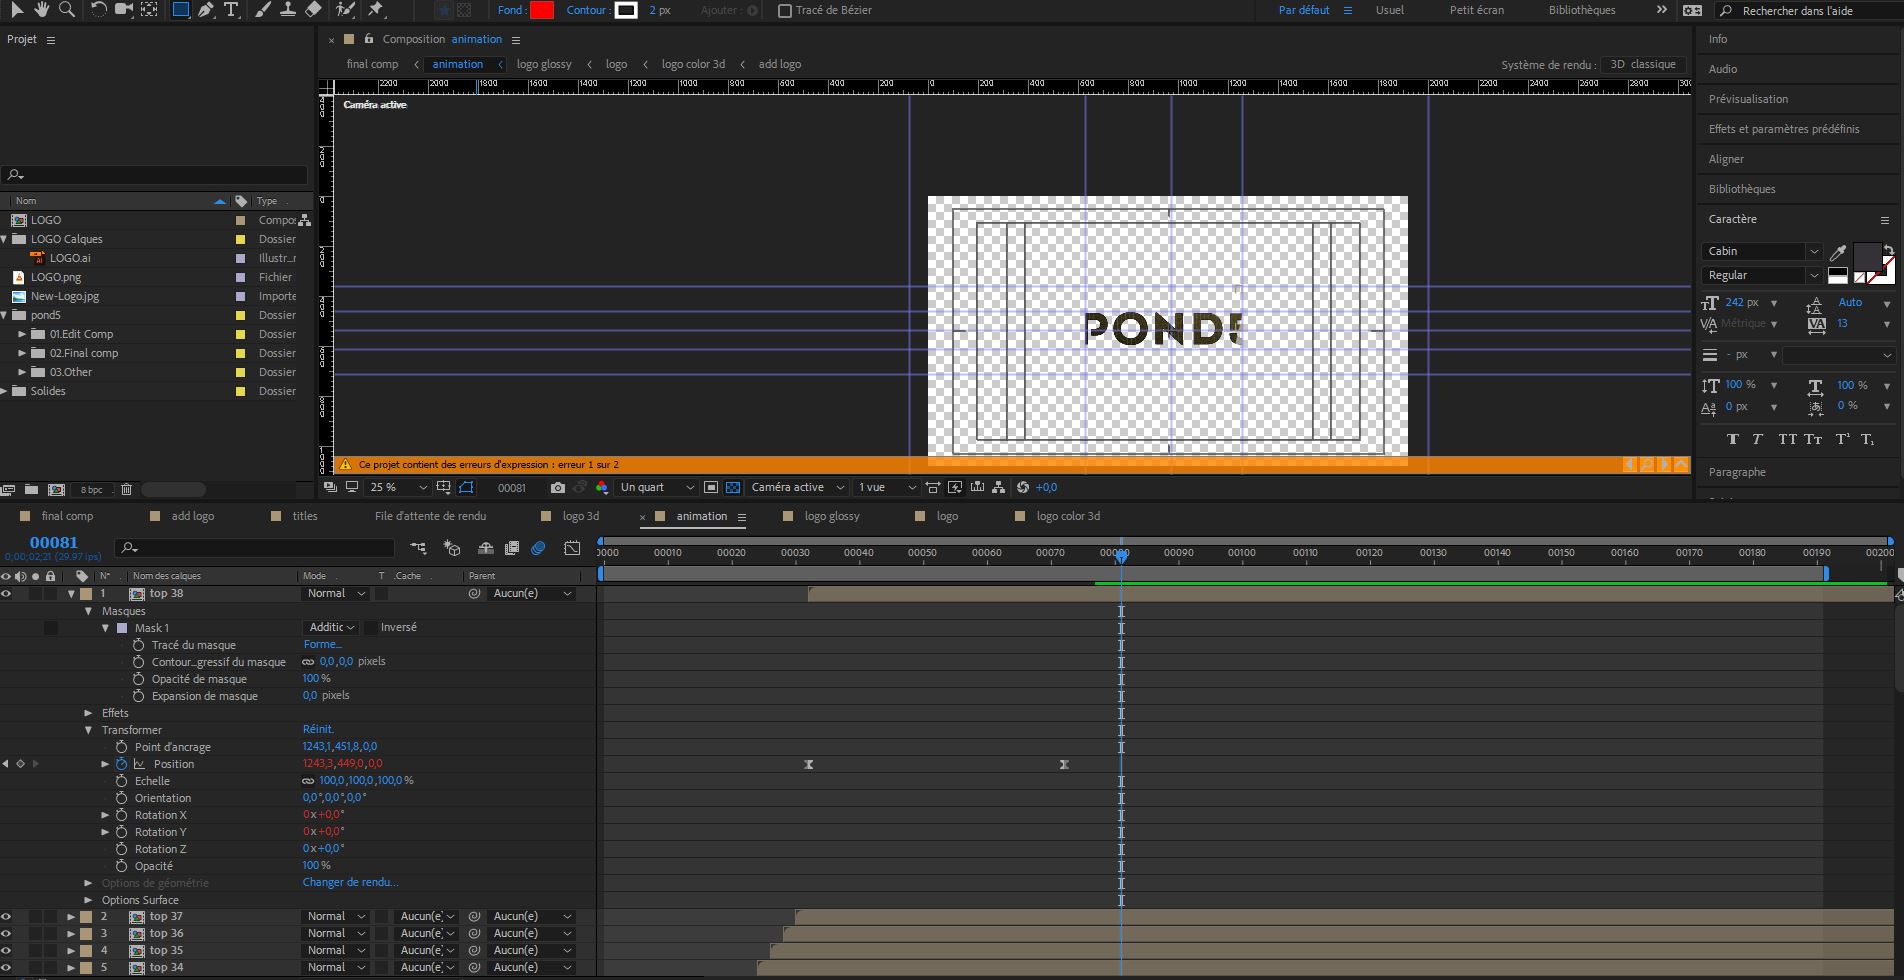This screenshot has height=980, width=1904.
Task: Open the timeline graph editor
Action: [x=572, y=548]
